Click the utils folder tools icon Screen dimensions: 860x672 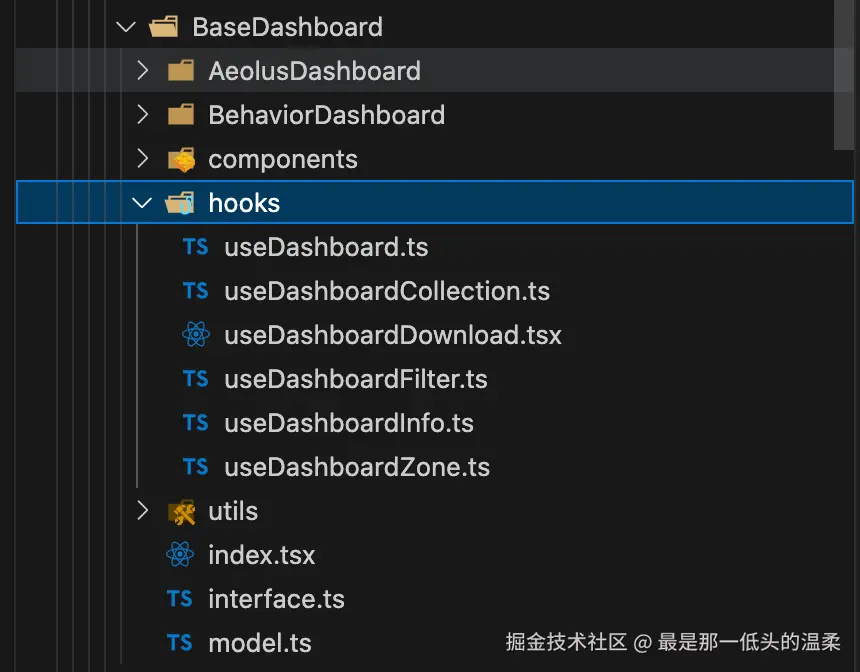(181, 511)
